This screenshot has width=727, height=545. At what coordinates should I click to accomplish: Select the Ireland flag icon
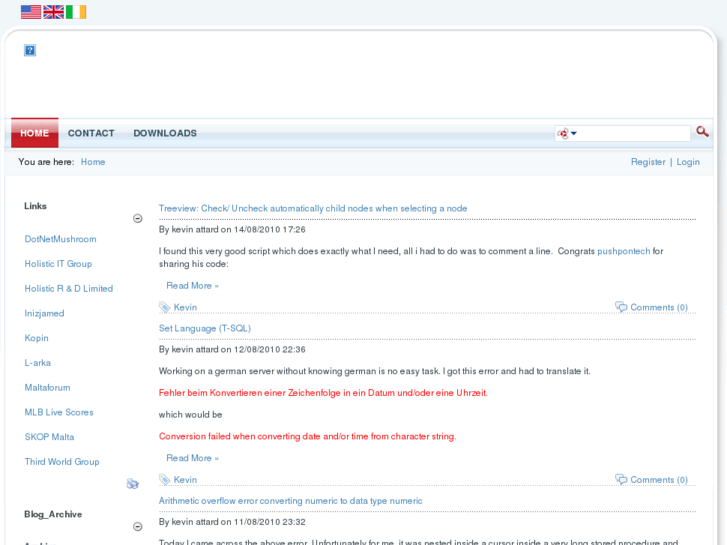(76, 12)
